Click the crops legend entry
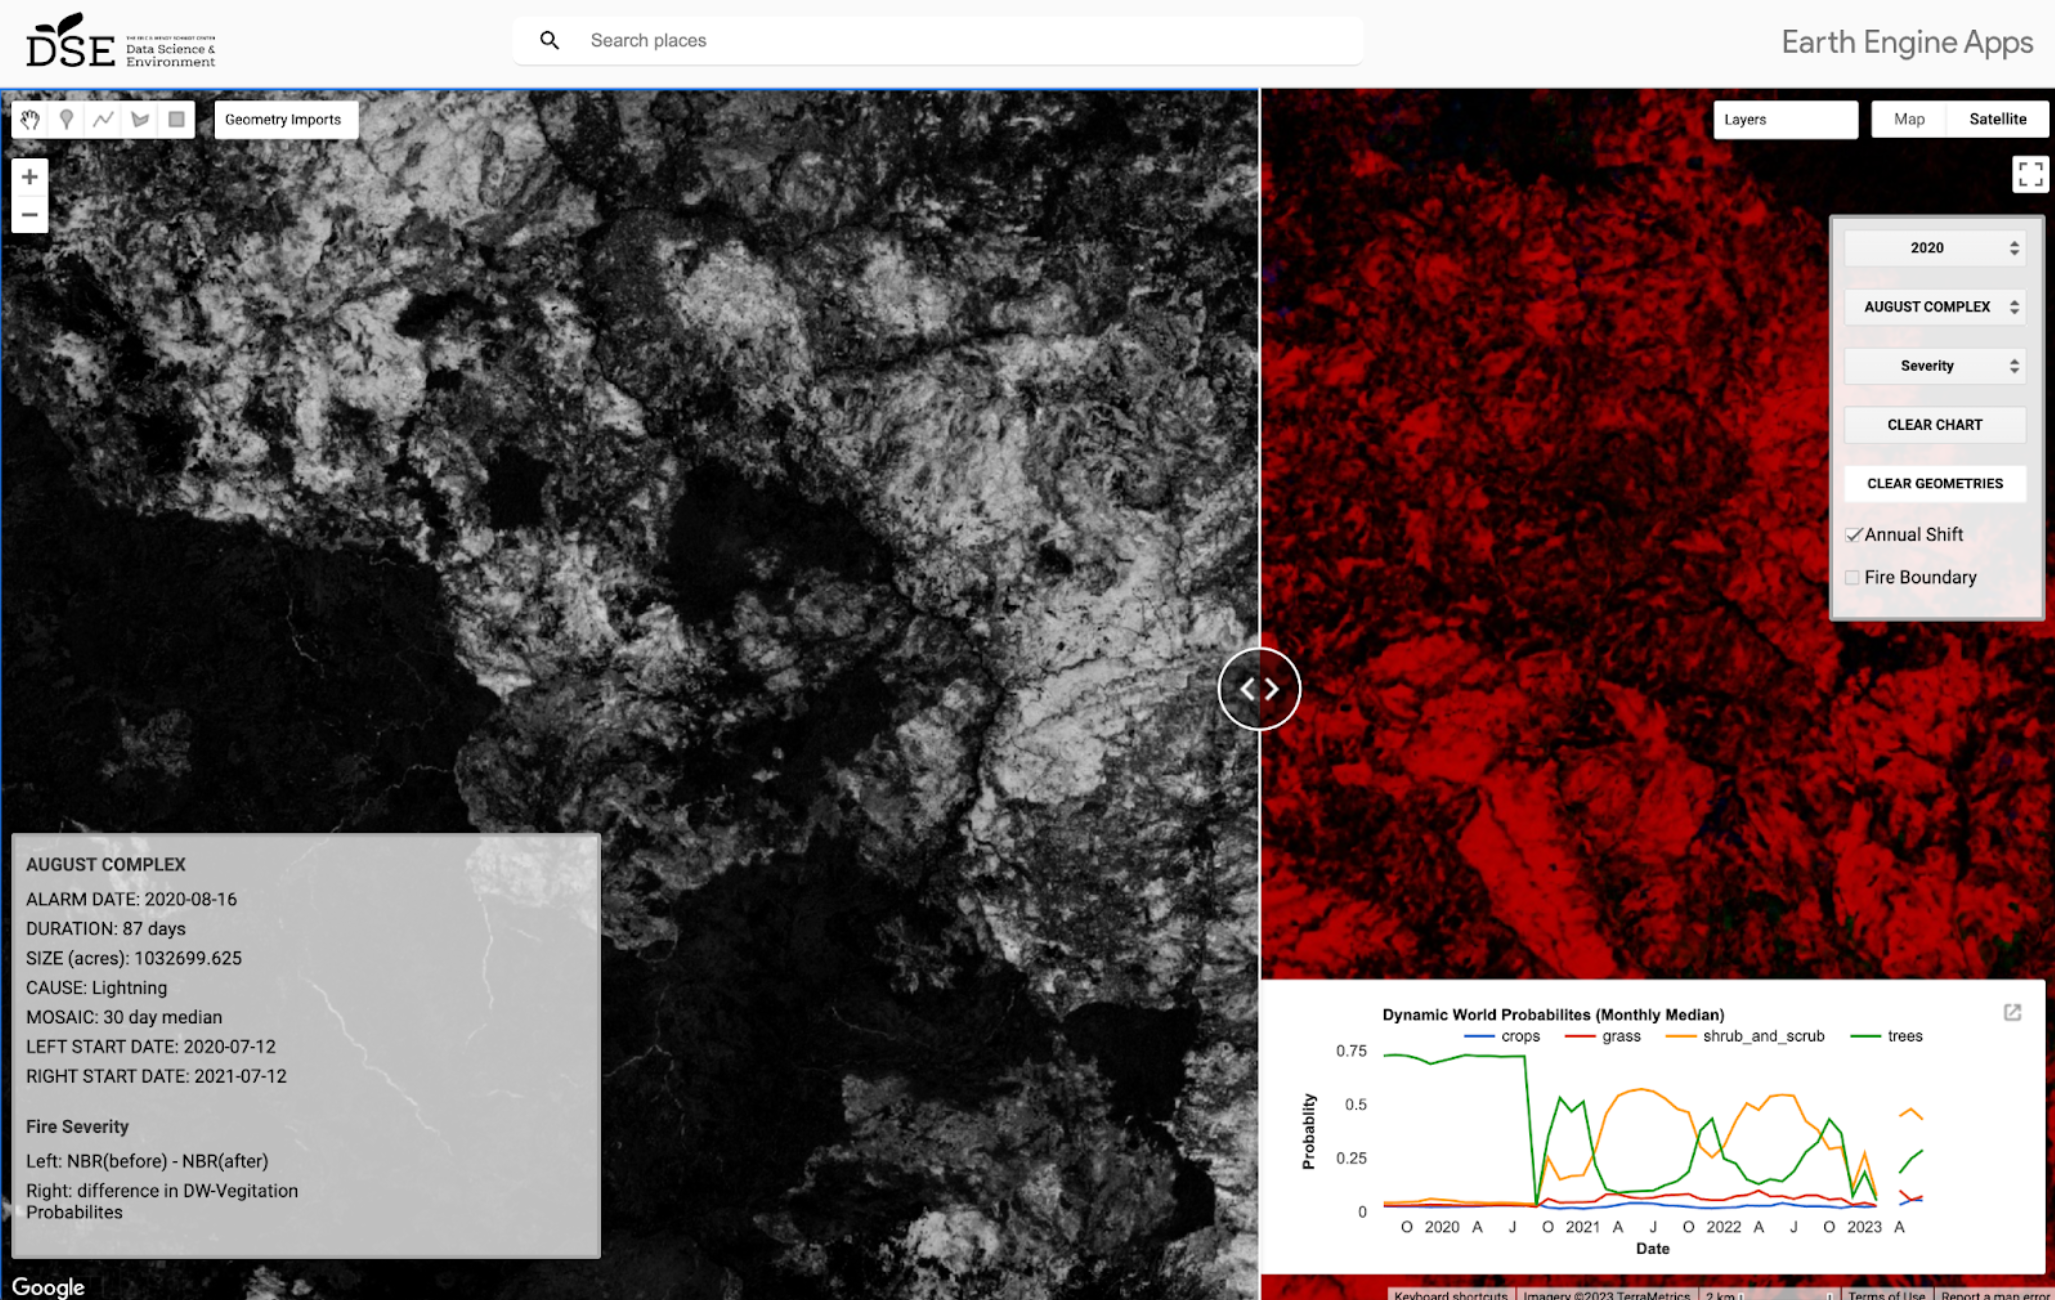Screen dimensions: 2055x1300 1502,1036
